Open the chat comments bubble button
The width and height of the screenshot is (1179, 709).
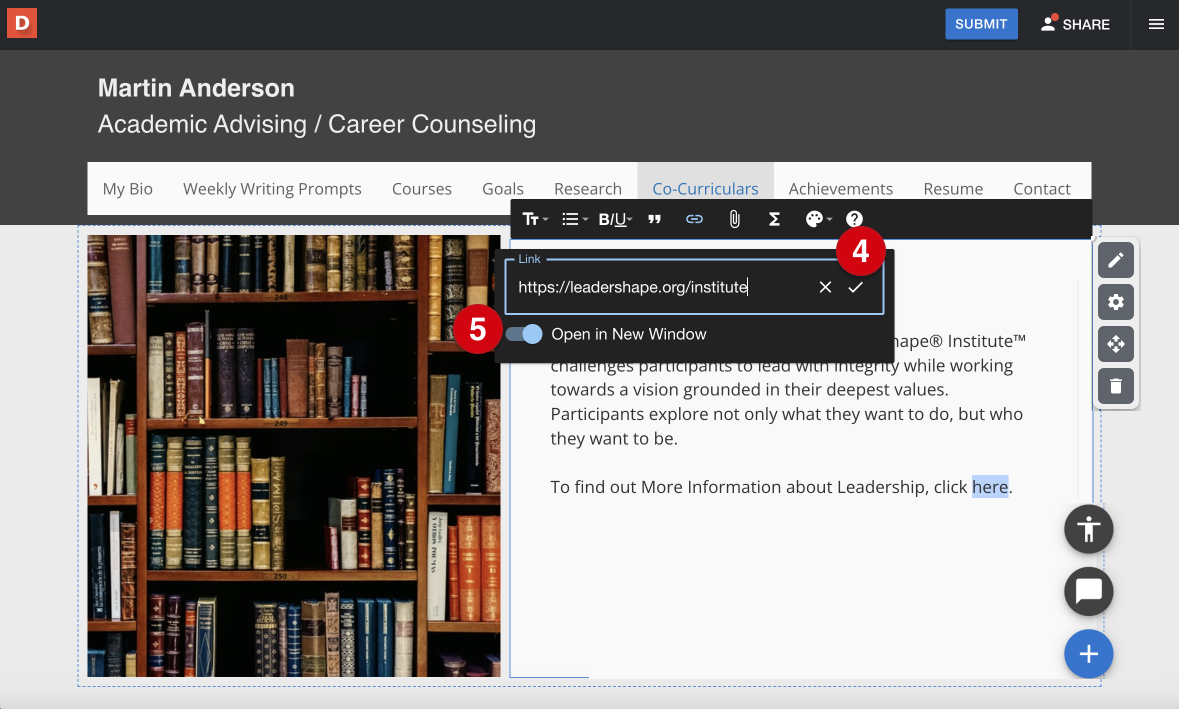1089,592
